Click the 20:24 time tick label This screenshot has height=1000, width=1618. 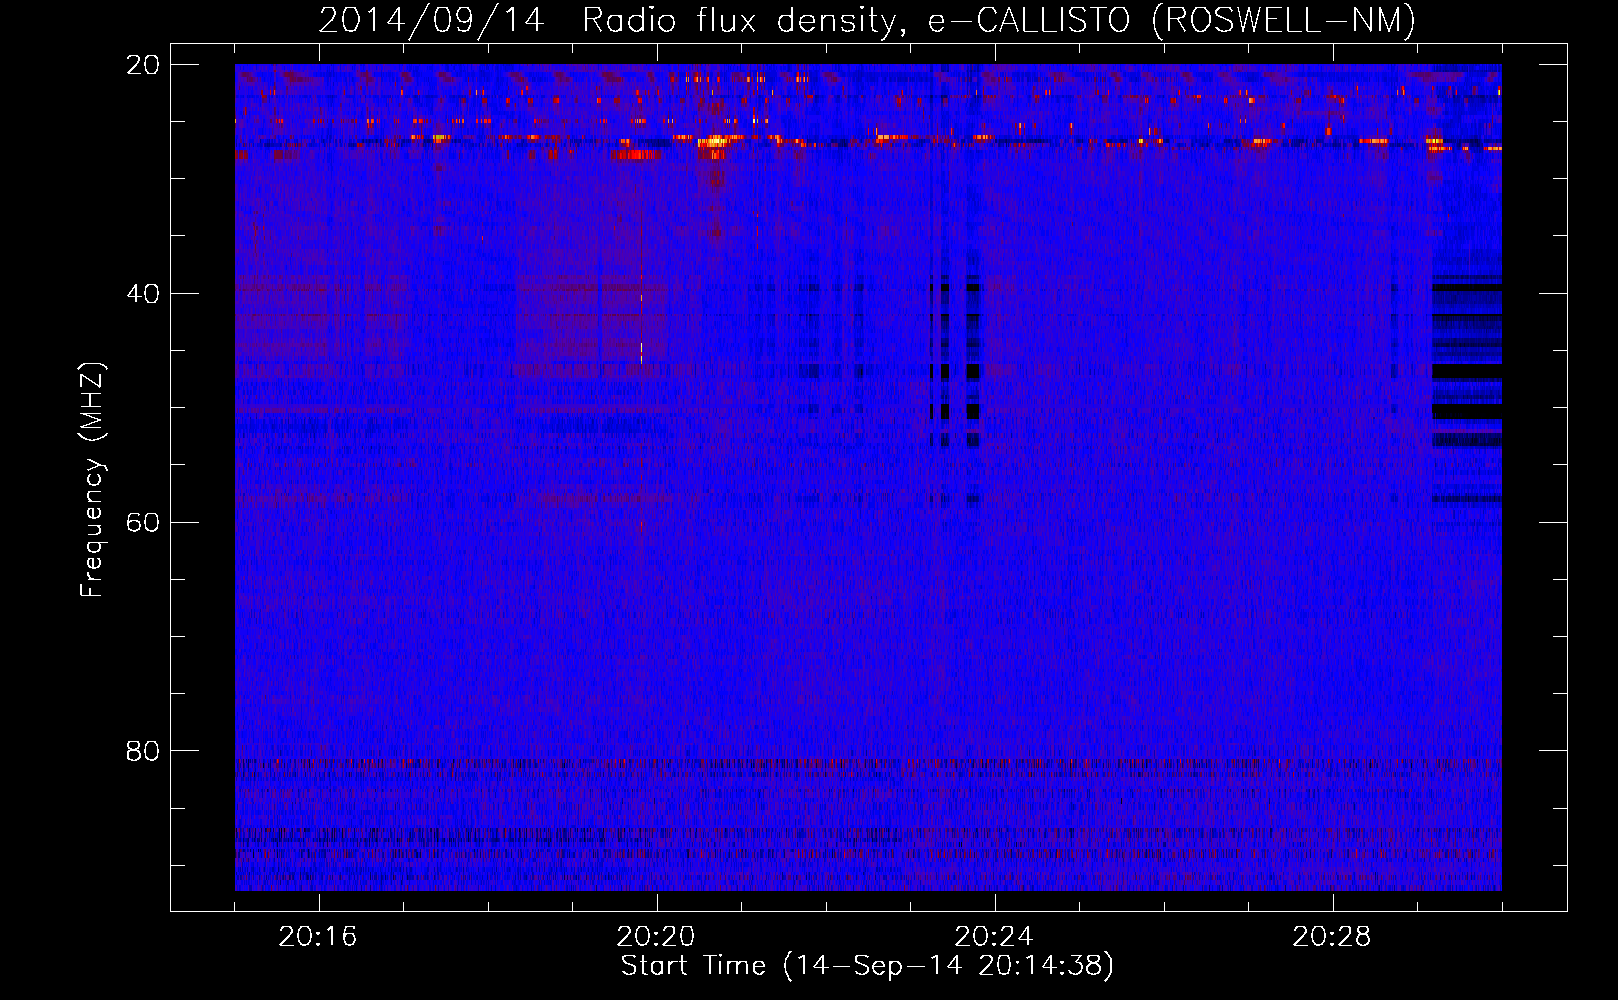coord(994,937)
